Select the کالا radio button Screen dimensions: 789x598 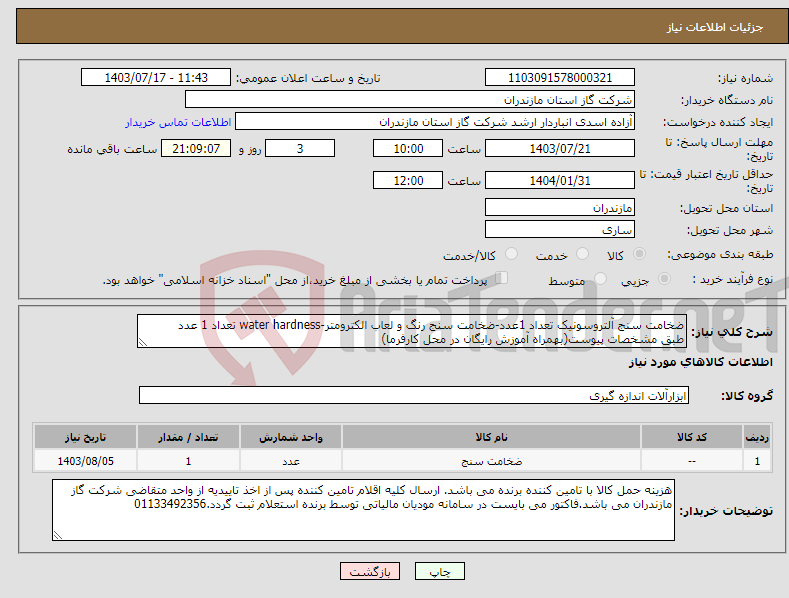coord(639,254)
